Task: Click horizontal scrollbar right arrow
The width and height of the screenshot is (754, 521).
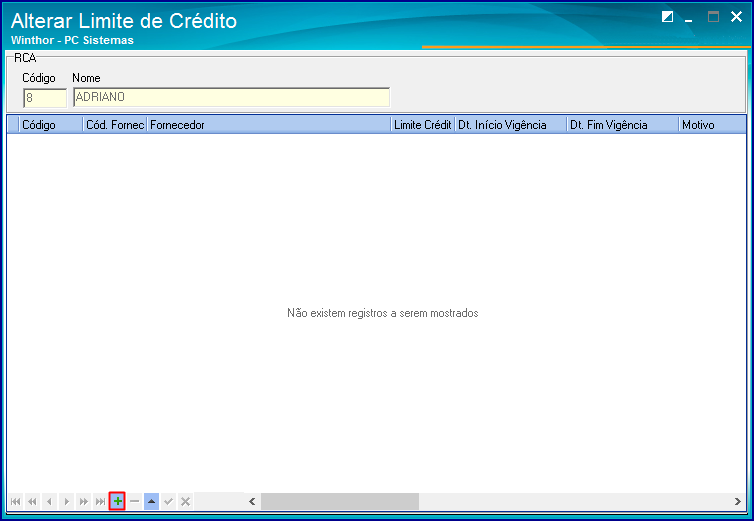Action: [x=738, y=501]
